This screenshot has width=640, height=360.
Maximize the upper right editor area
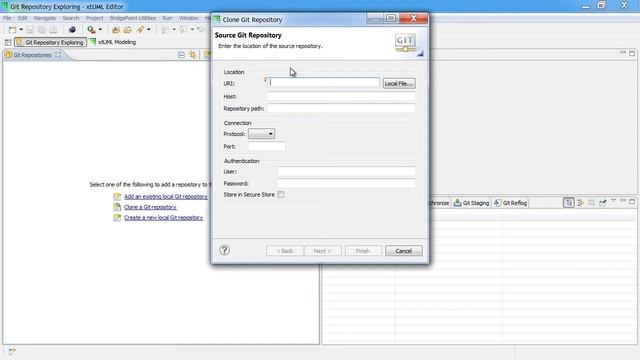coord(632,53)
